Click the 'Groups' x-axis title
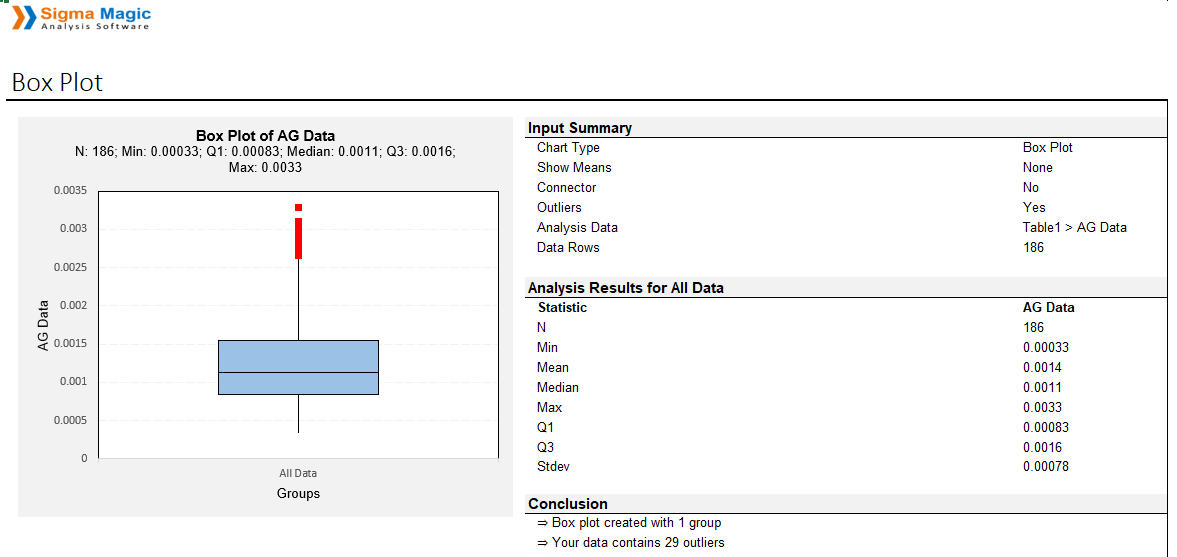This screenshot has height=557, width=1177. pos(298,493)
